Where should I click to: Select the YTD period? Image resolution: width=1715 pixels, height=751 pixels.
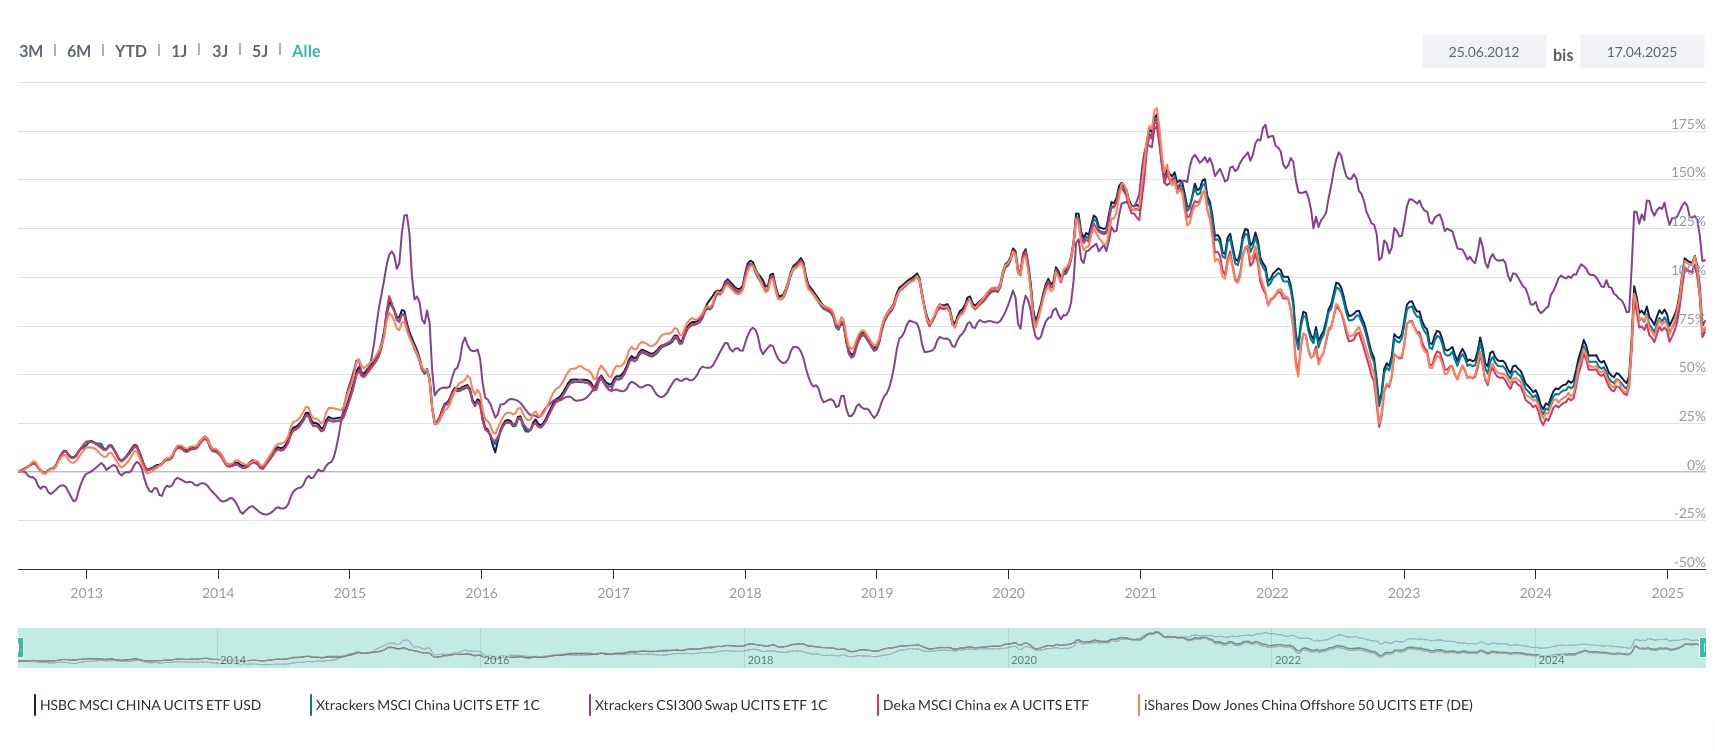click(131, 50)
